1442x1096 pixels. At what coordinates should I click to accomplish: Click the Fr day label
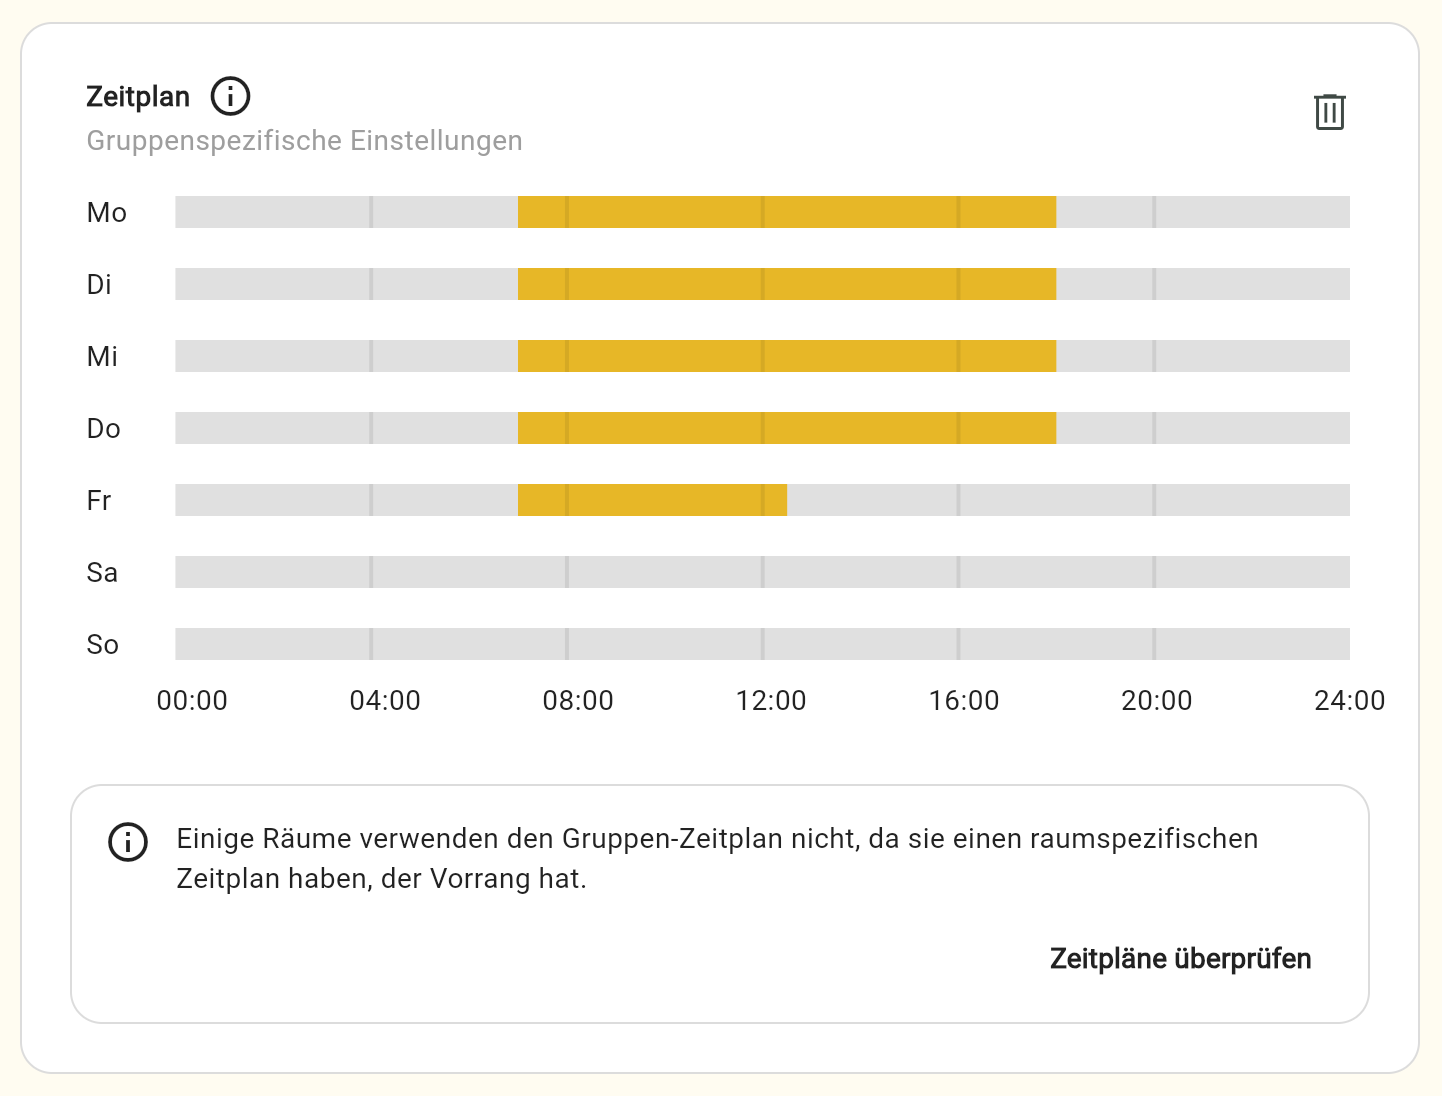99,501
